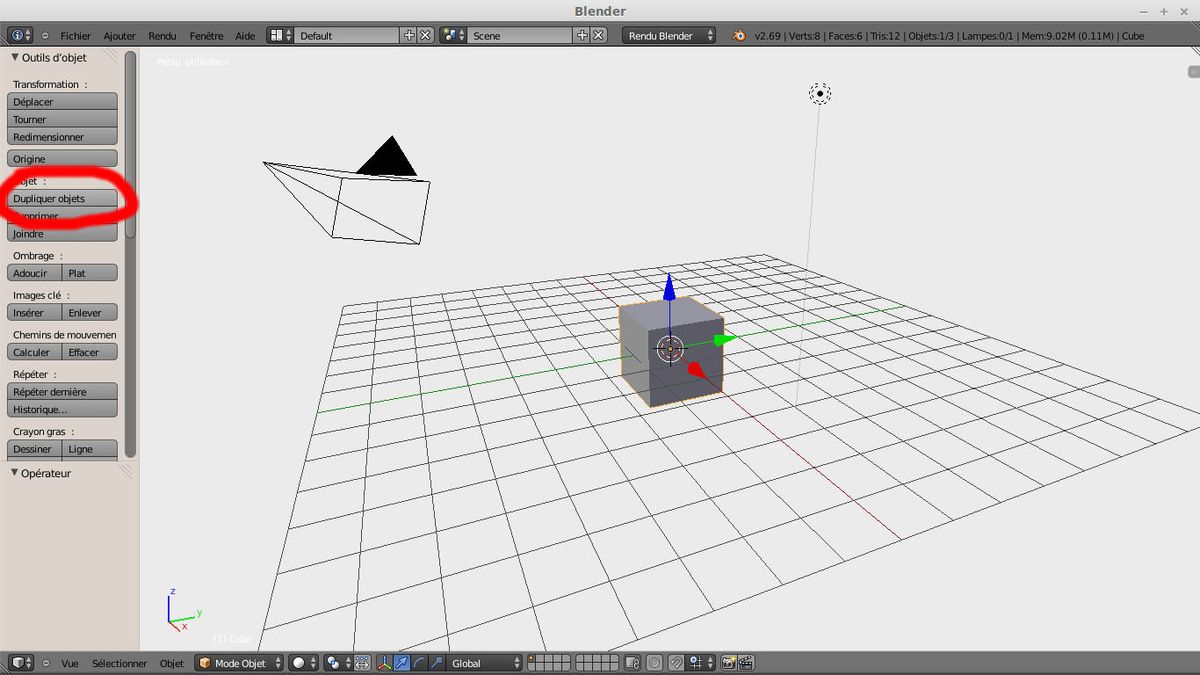Toggle the snap magnet during transform
Image resolution: width=1200 pixels, height=675 pixels.
(676, 663)
